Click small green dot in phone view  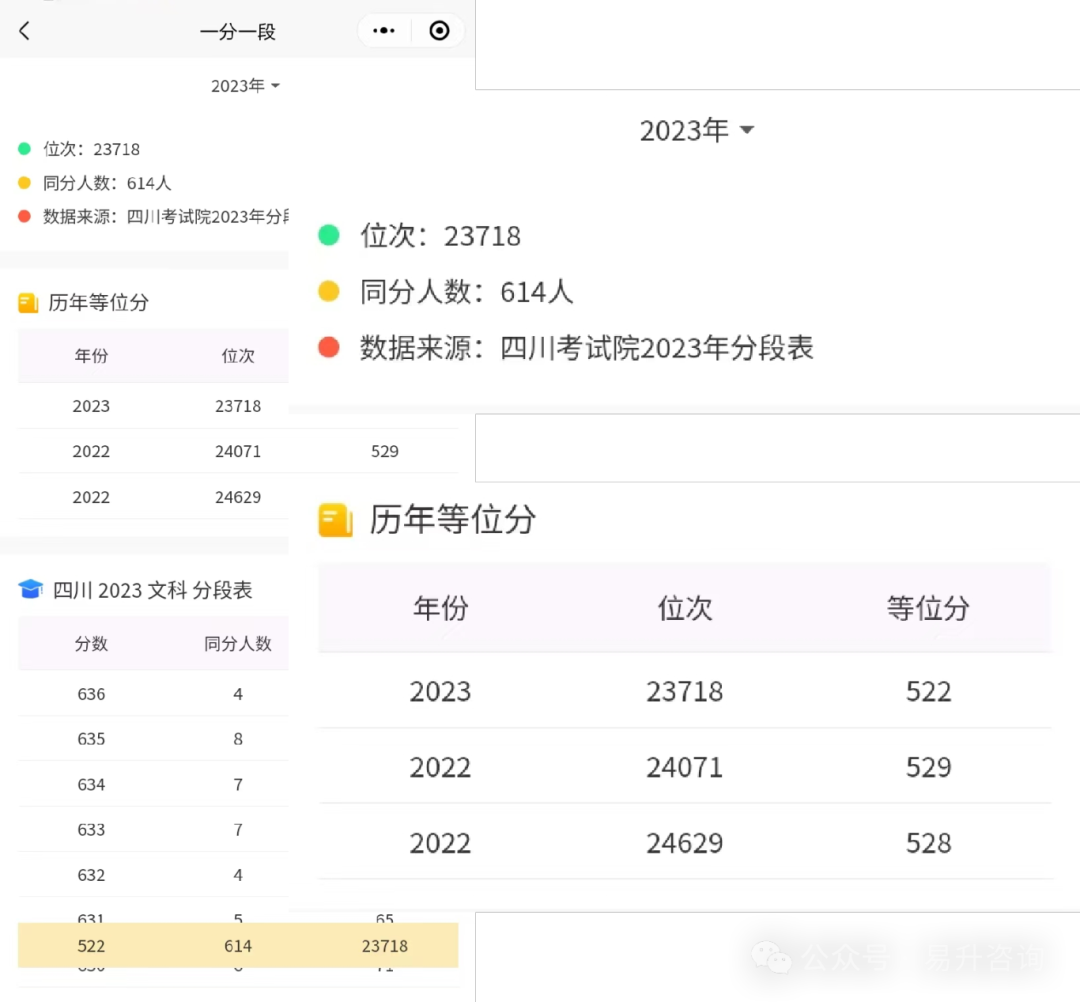click(x=24, y=149)
